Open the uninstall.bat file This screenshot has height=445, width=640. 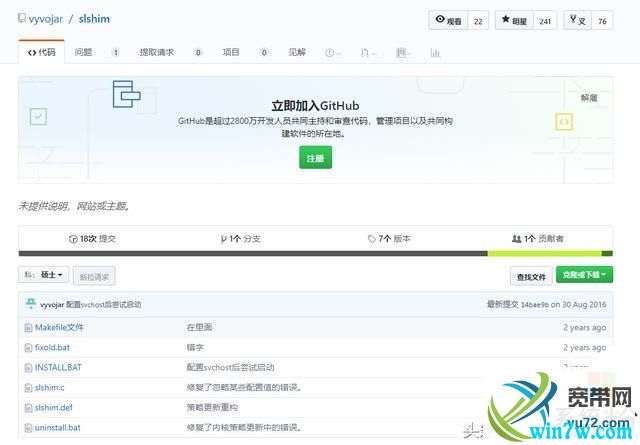(58, 427)
